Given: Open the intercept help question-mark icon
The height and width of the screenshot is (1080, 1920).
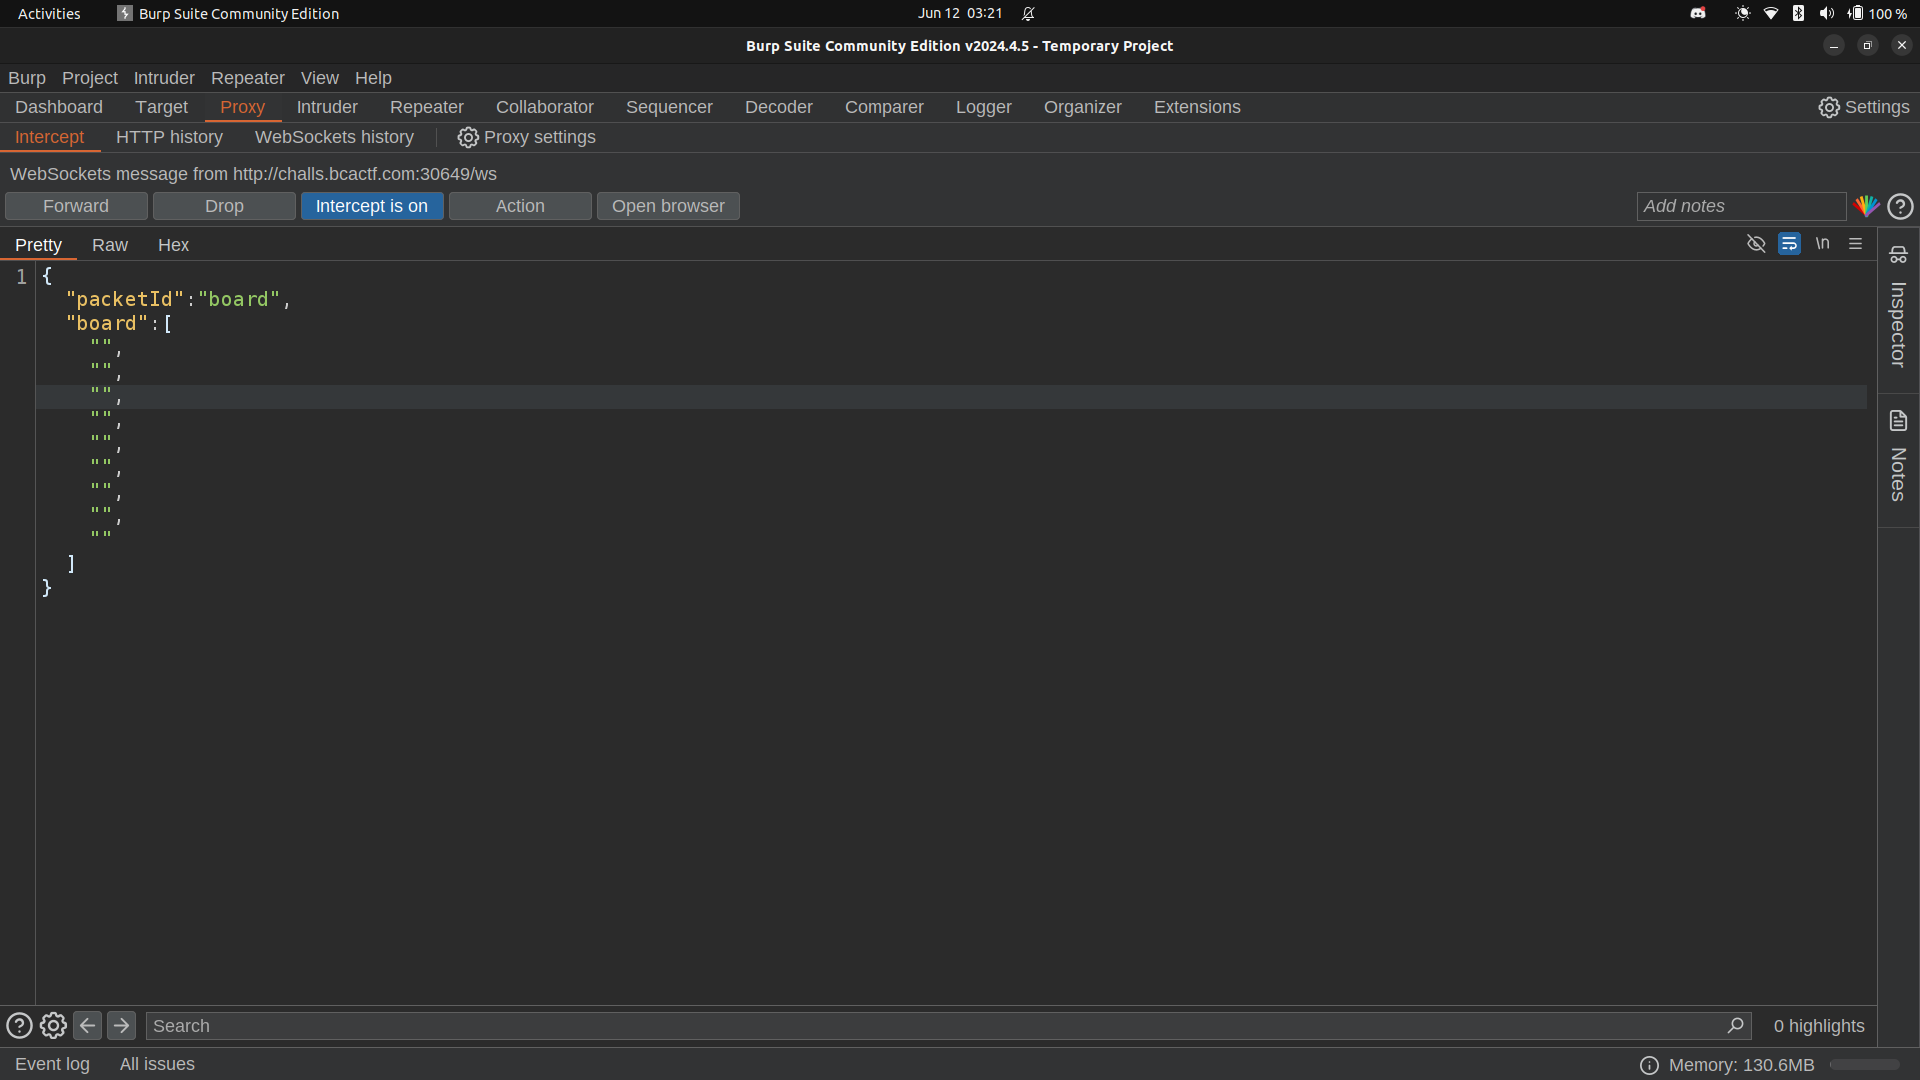Looking at the screenshot, I should click(1900, 206).
